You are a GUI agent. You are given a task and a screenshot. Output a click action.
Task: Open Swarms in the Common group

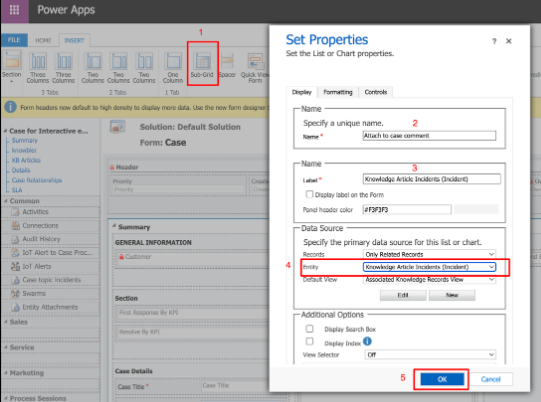tap(28, 294)
